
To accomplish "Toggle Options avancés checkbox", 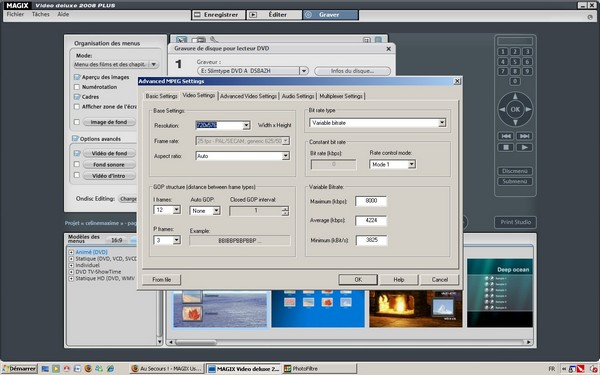I will 75,139.
